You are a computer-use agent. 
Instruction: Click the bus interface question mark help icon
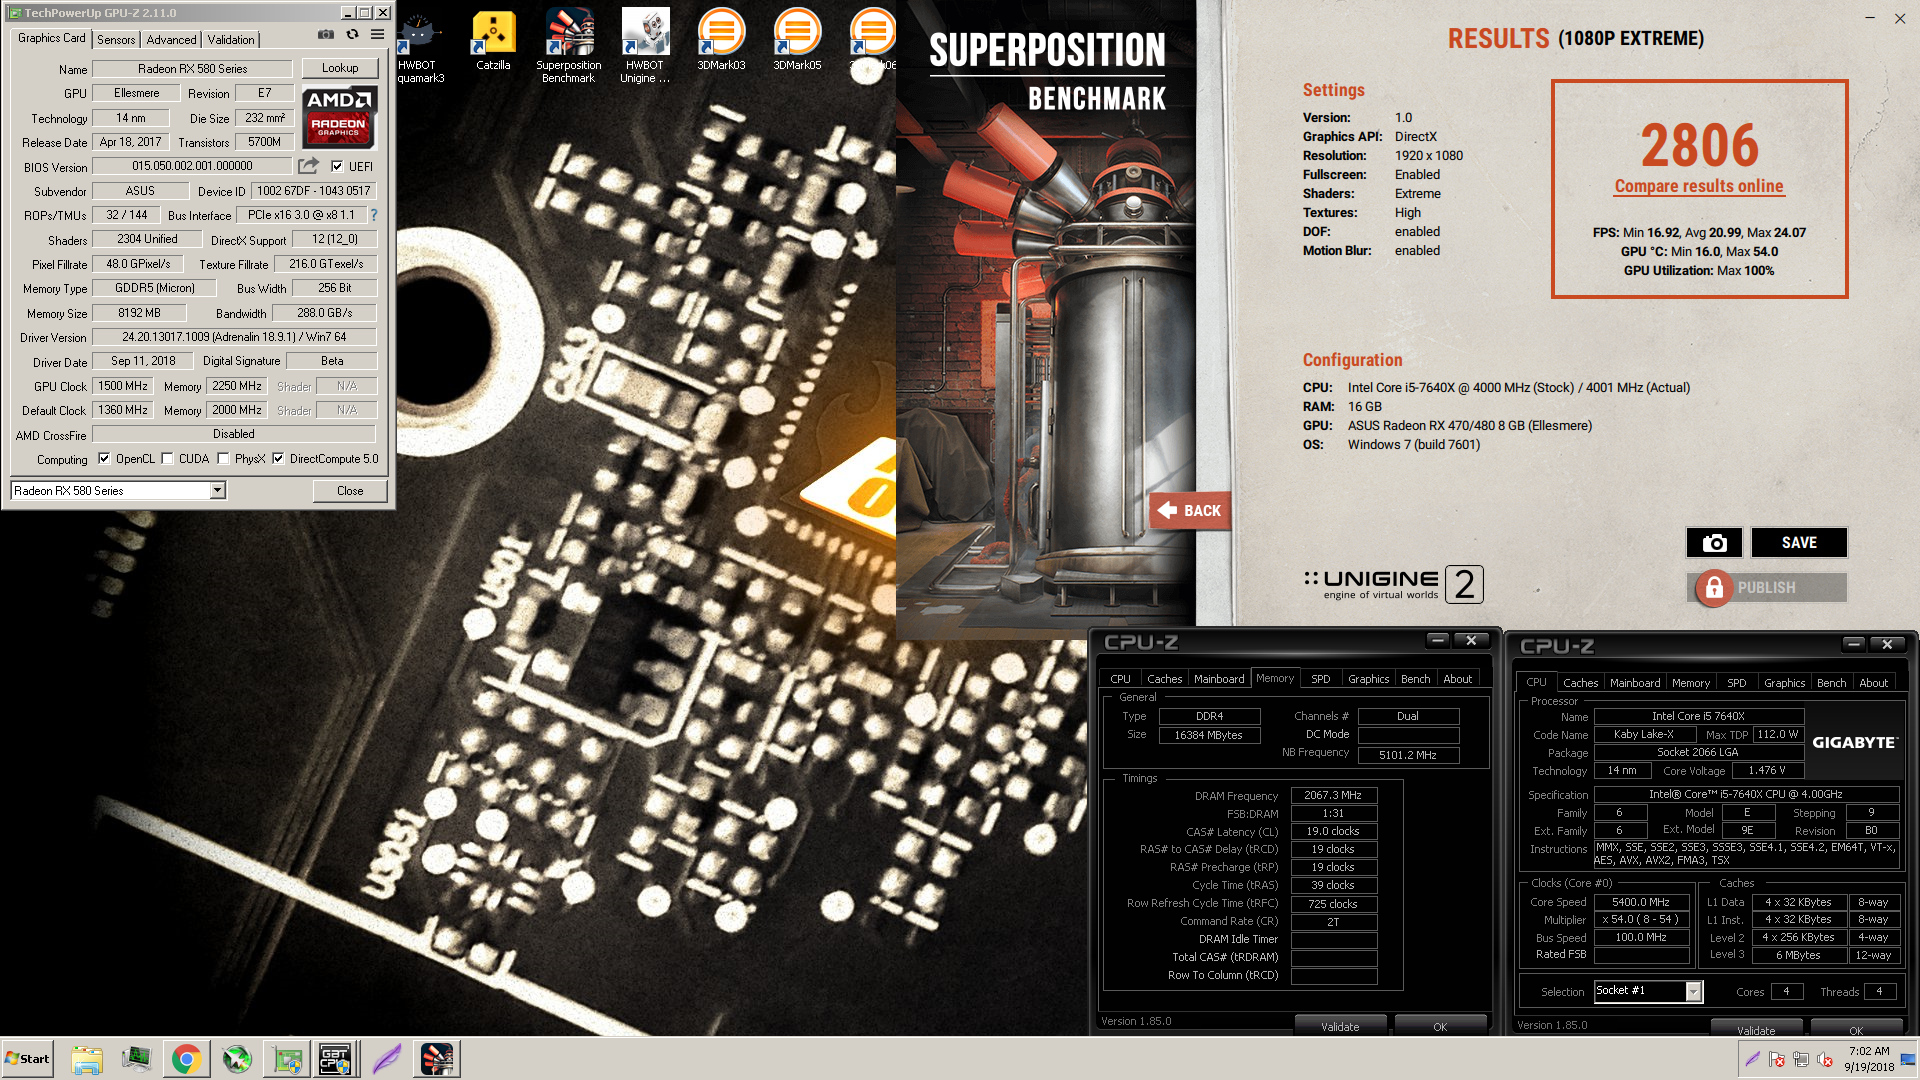[x=374, y=215]
